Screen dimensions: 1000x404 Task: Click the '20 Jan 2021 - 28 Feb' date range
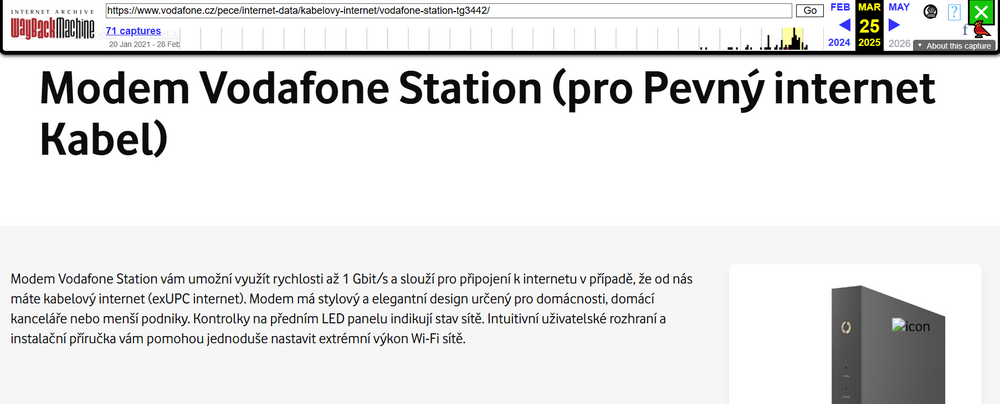tap(144, 45)
